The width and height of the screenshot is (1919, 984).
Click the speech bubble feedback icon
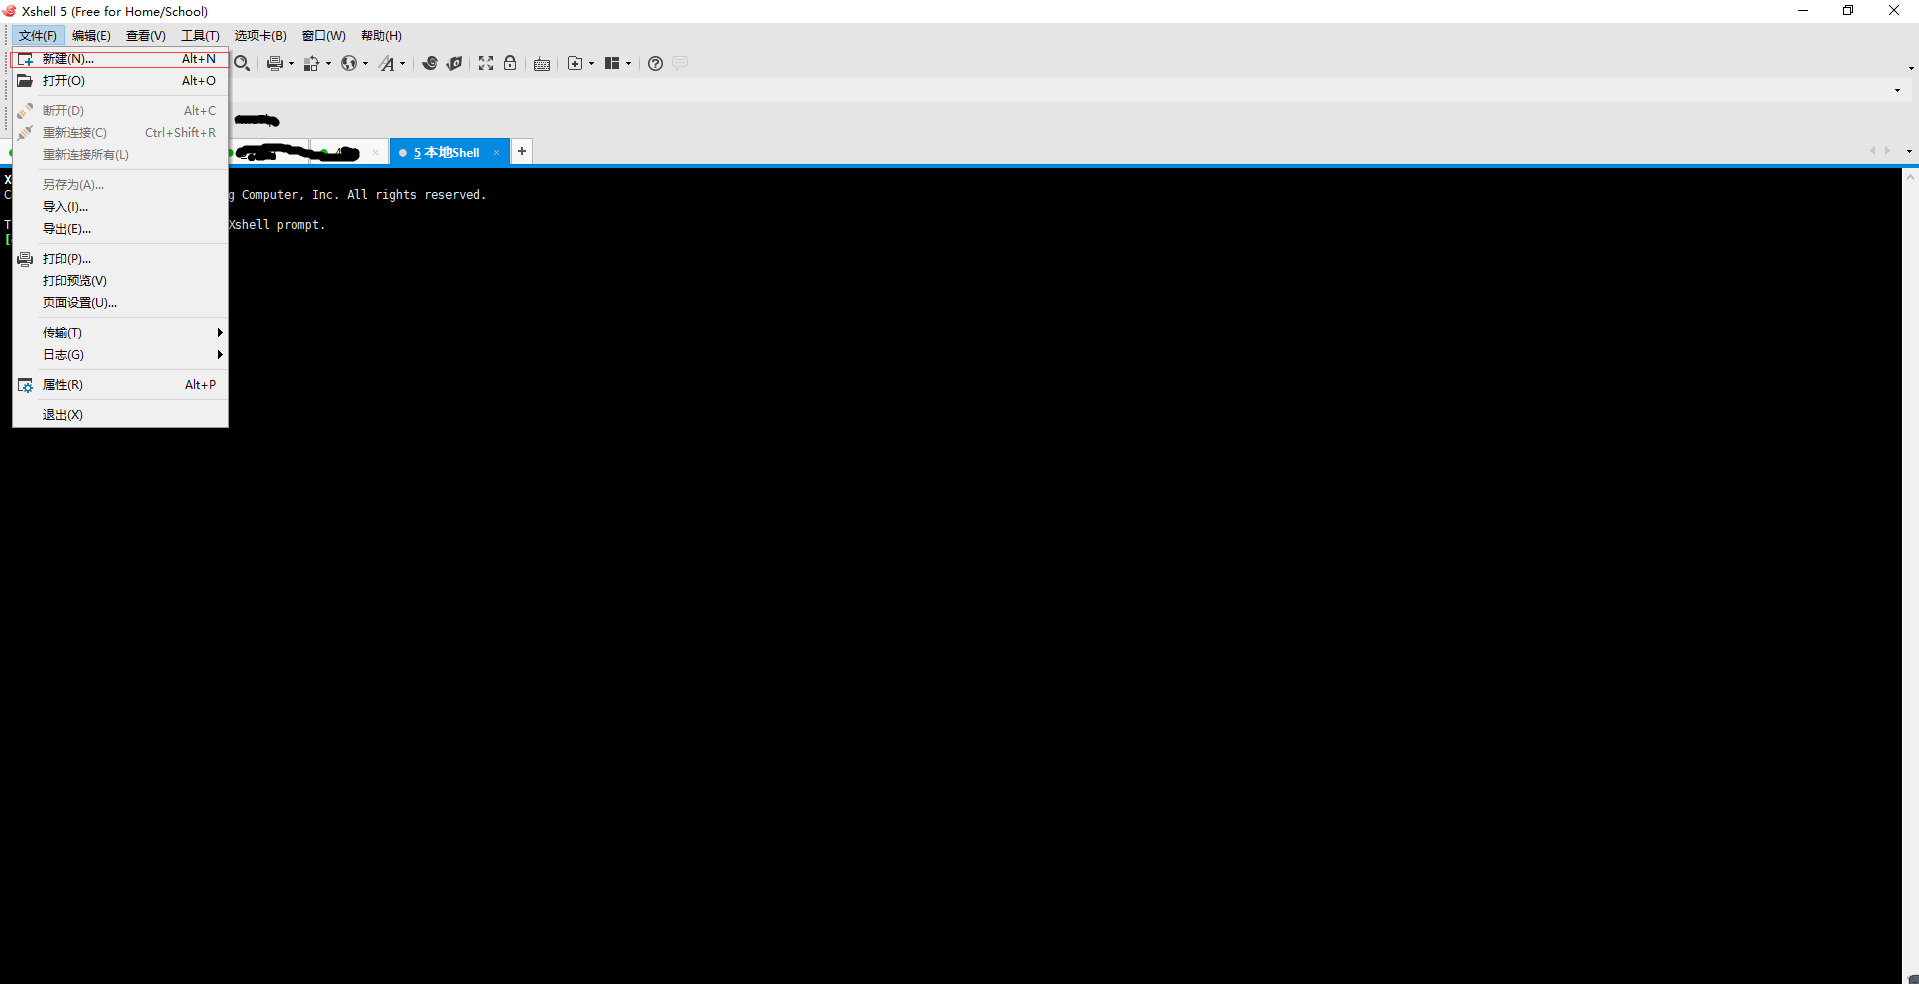coord(680,63)
